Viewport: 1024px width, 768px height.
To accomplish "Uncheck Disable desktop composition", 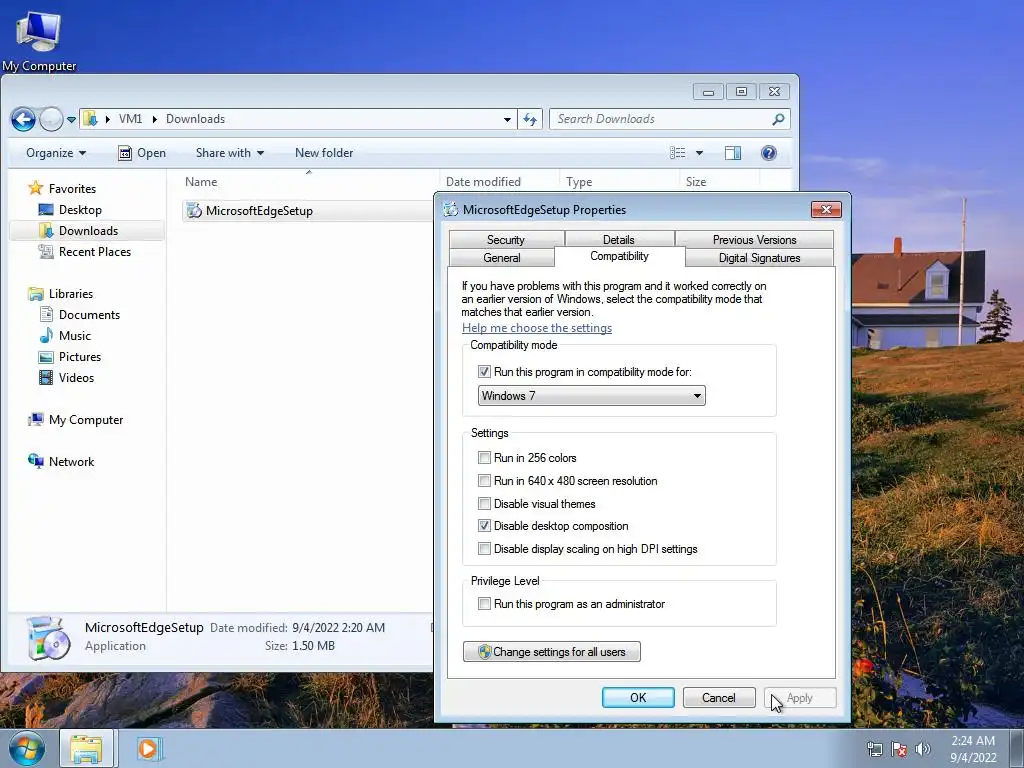I will click(x=484, y=526).
